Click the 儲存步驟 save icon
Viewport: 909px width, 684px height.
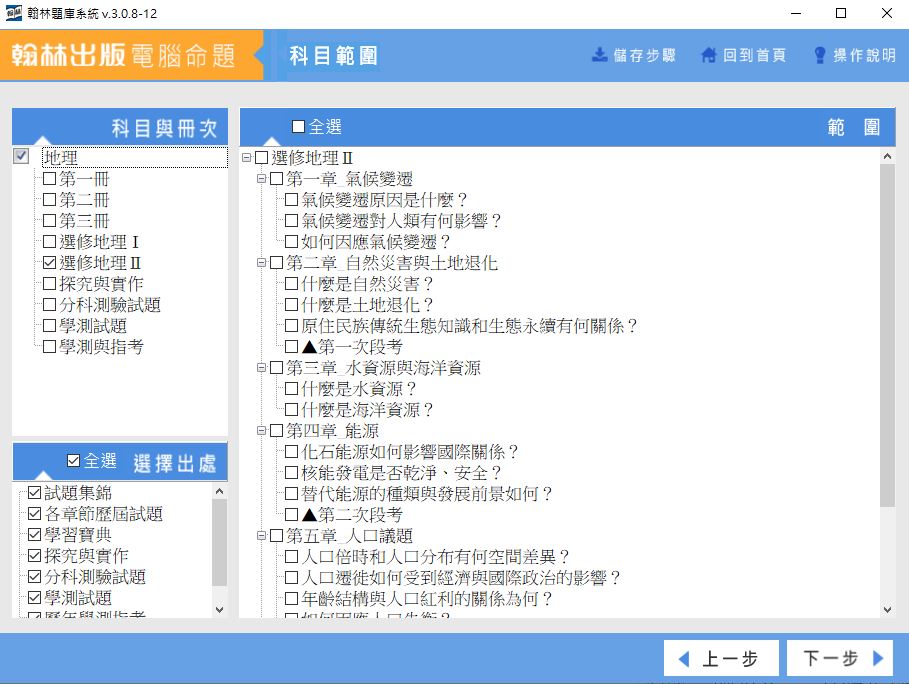(x=599, y=55)
